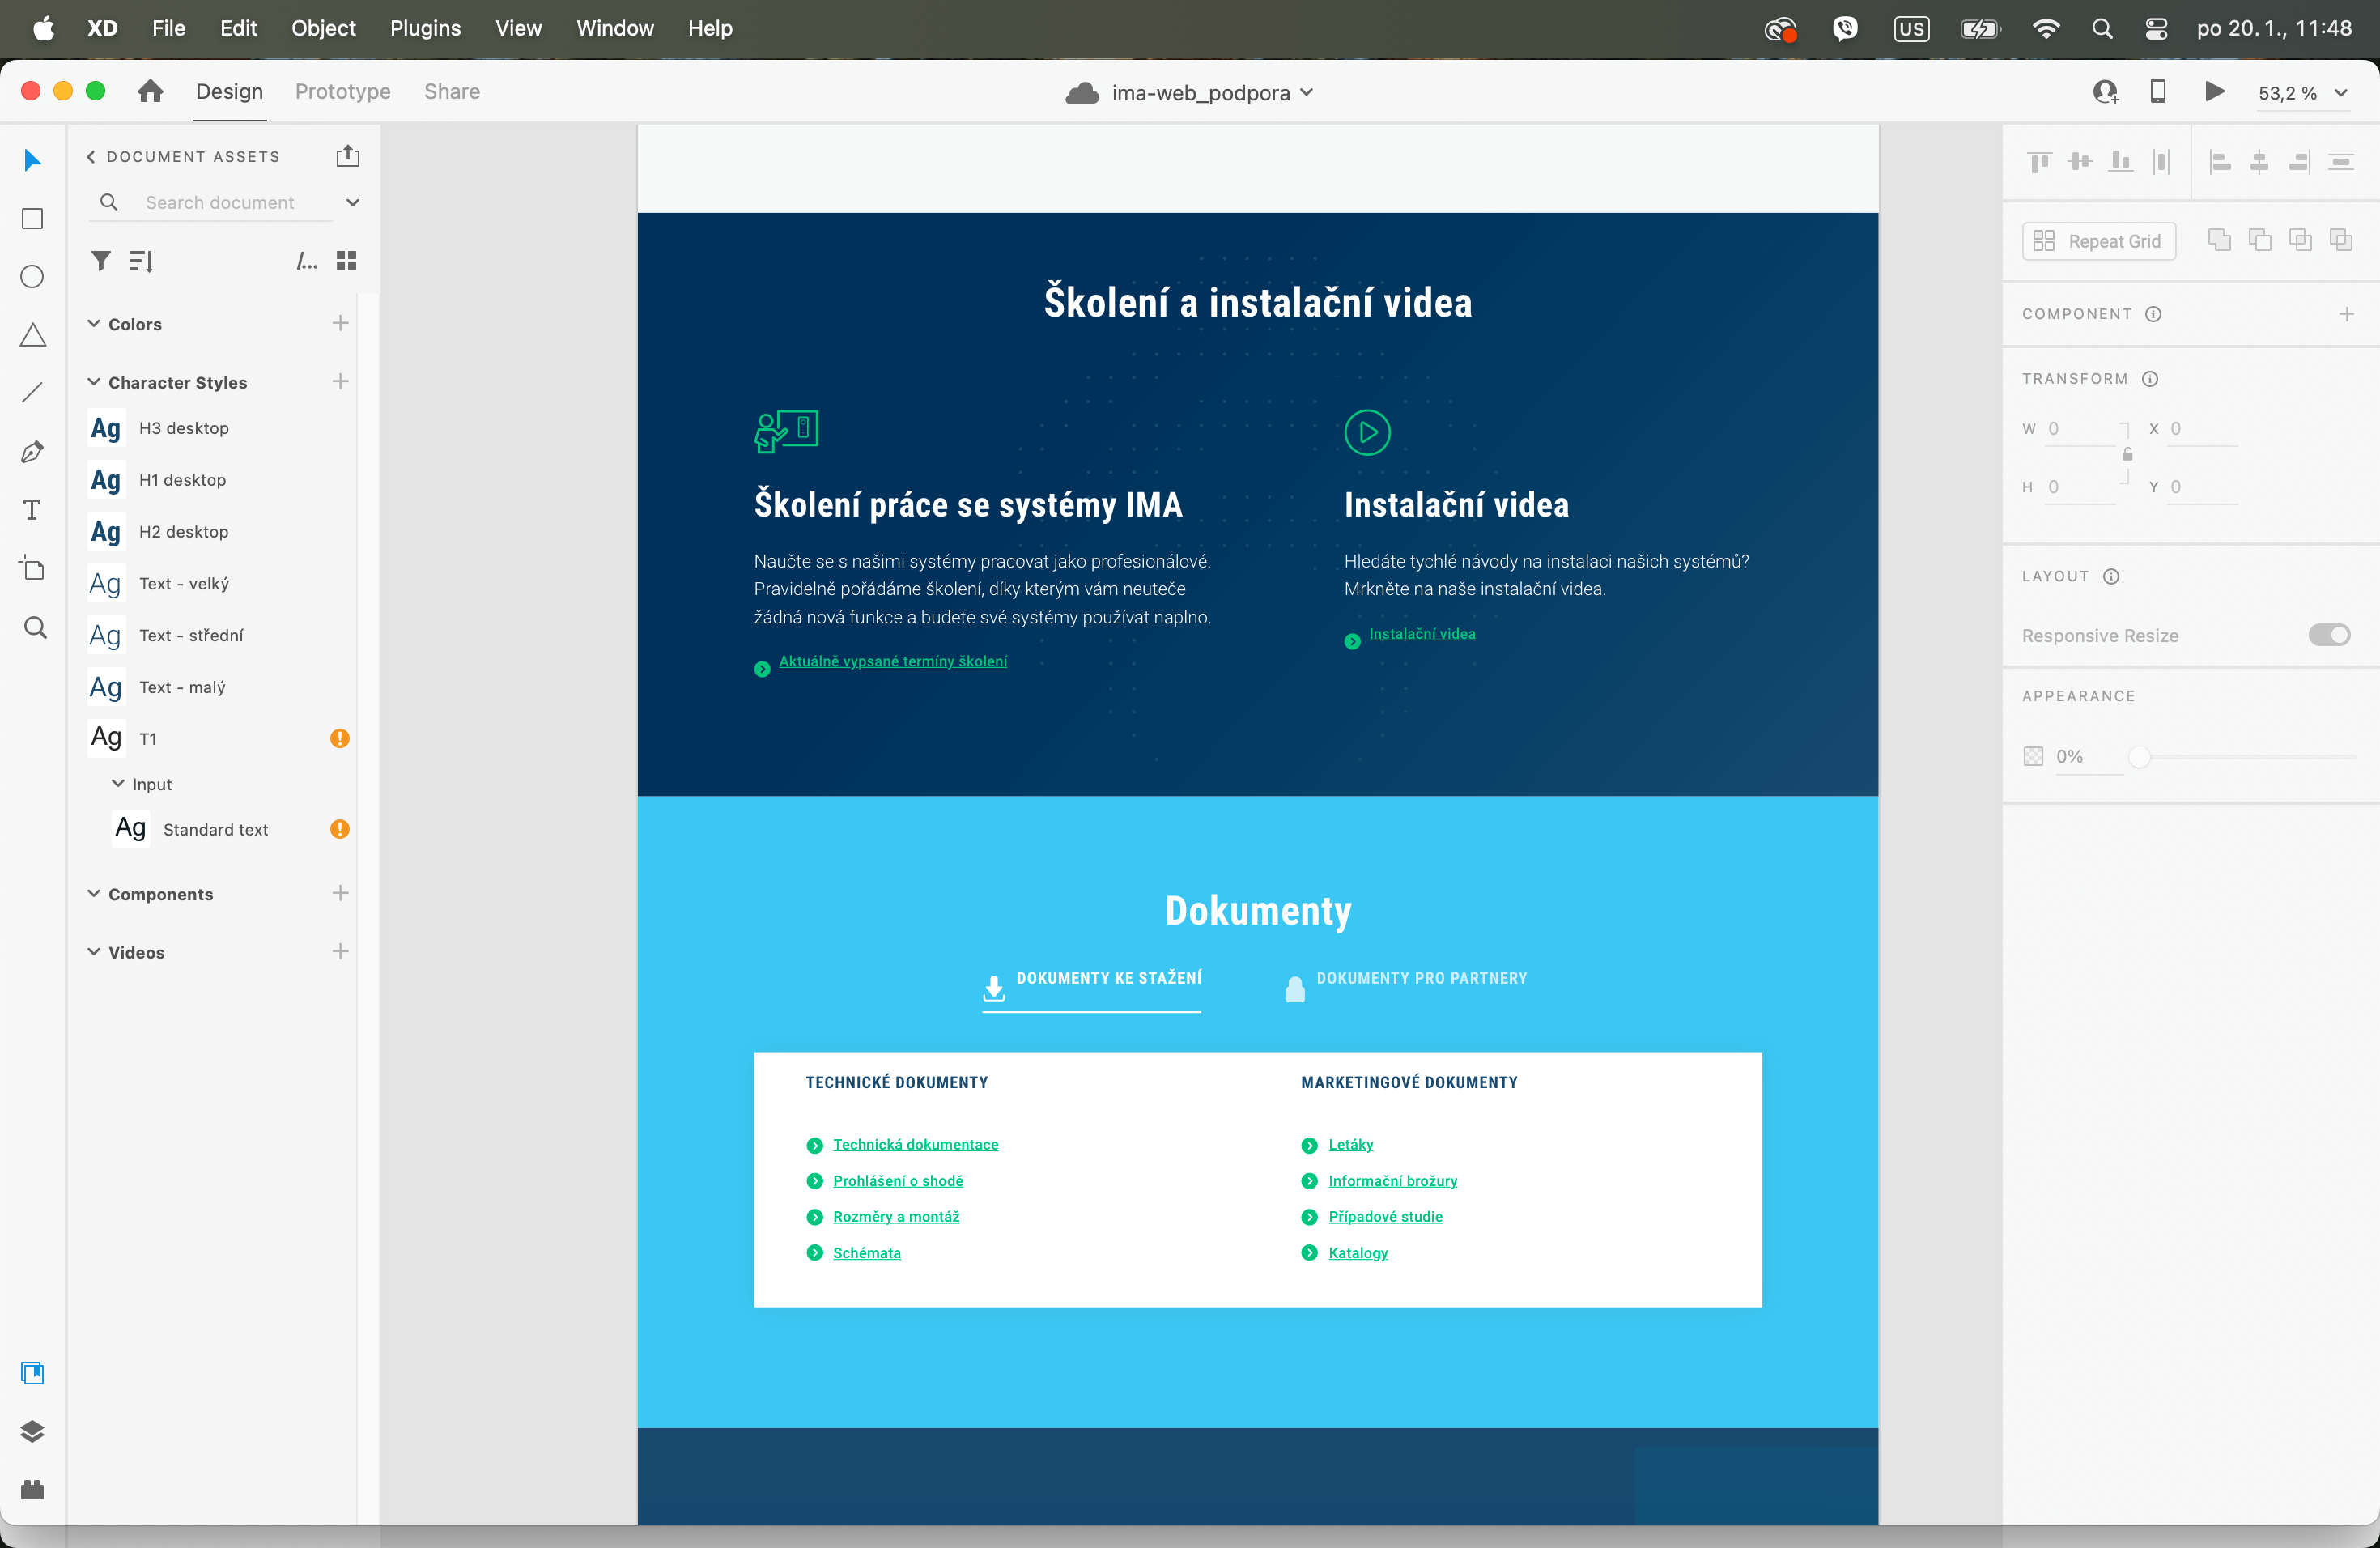Open the zoom level dropdown
This screenshot has height=1548, width=2380.
click(x=2341, y=93)
